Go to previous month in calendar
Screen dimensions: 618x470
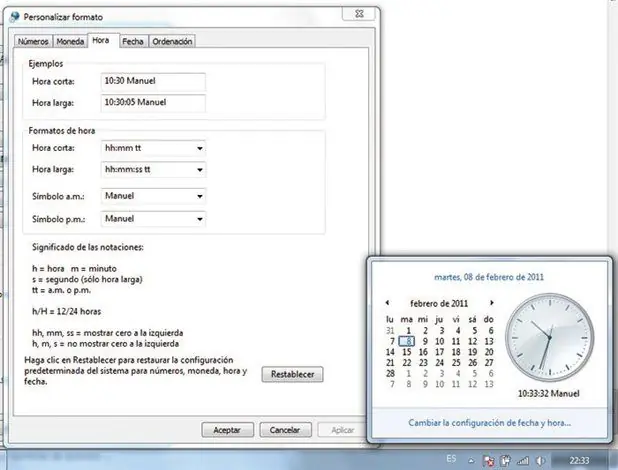[x=387, y=303]
